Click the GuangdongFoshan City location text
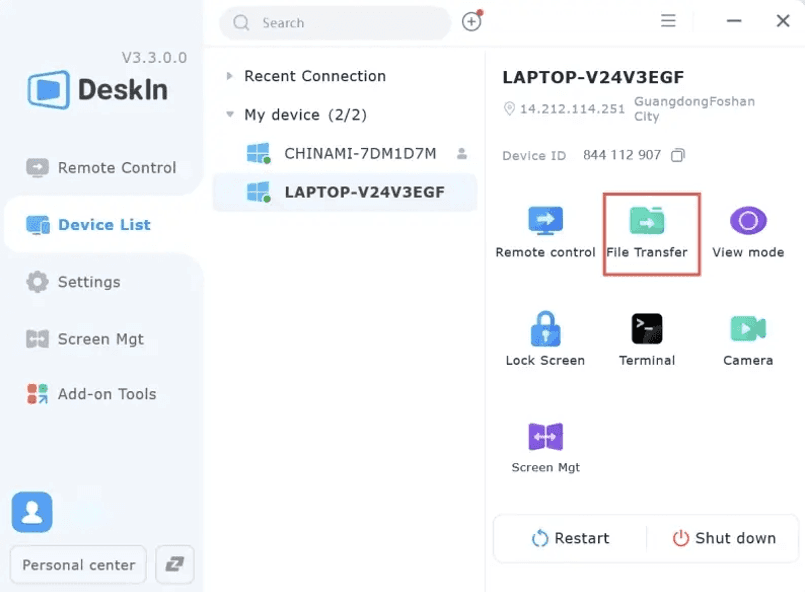The image size is (805, 592). (694, 108)
